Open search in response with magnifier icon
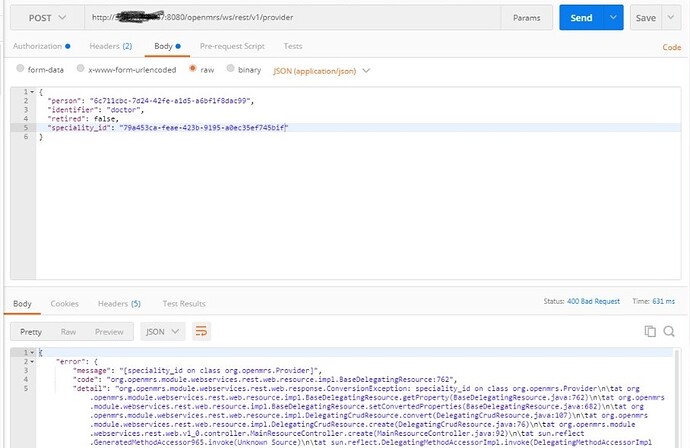Image resolution: width=690 pixels, height=448 pixels. coord(669,331)
